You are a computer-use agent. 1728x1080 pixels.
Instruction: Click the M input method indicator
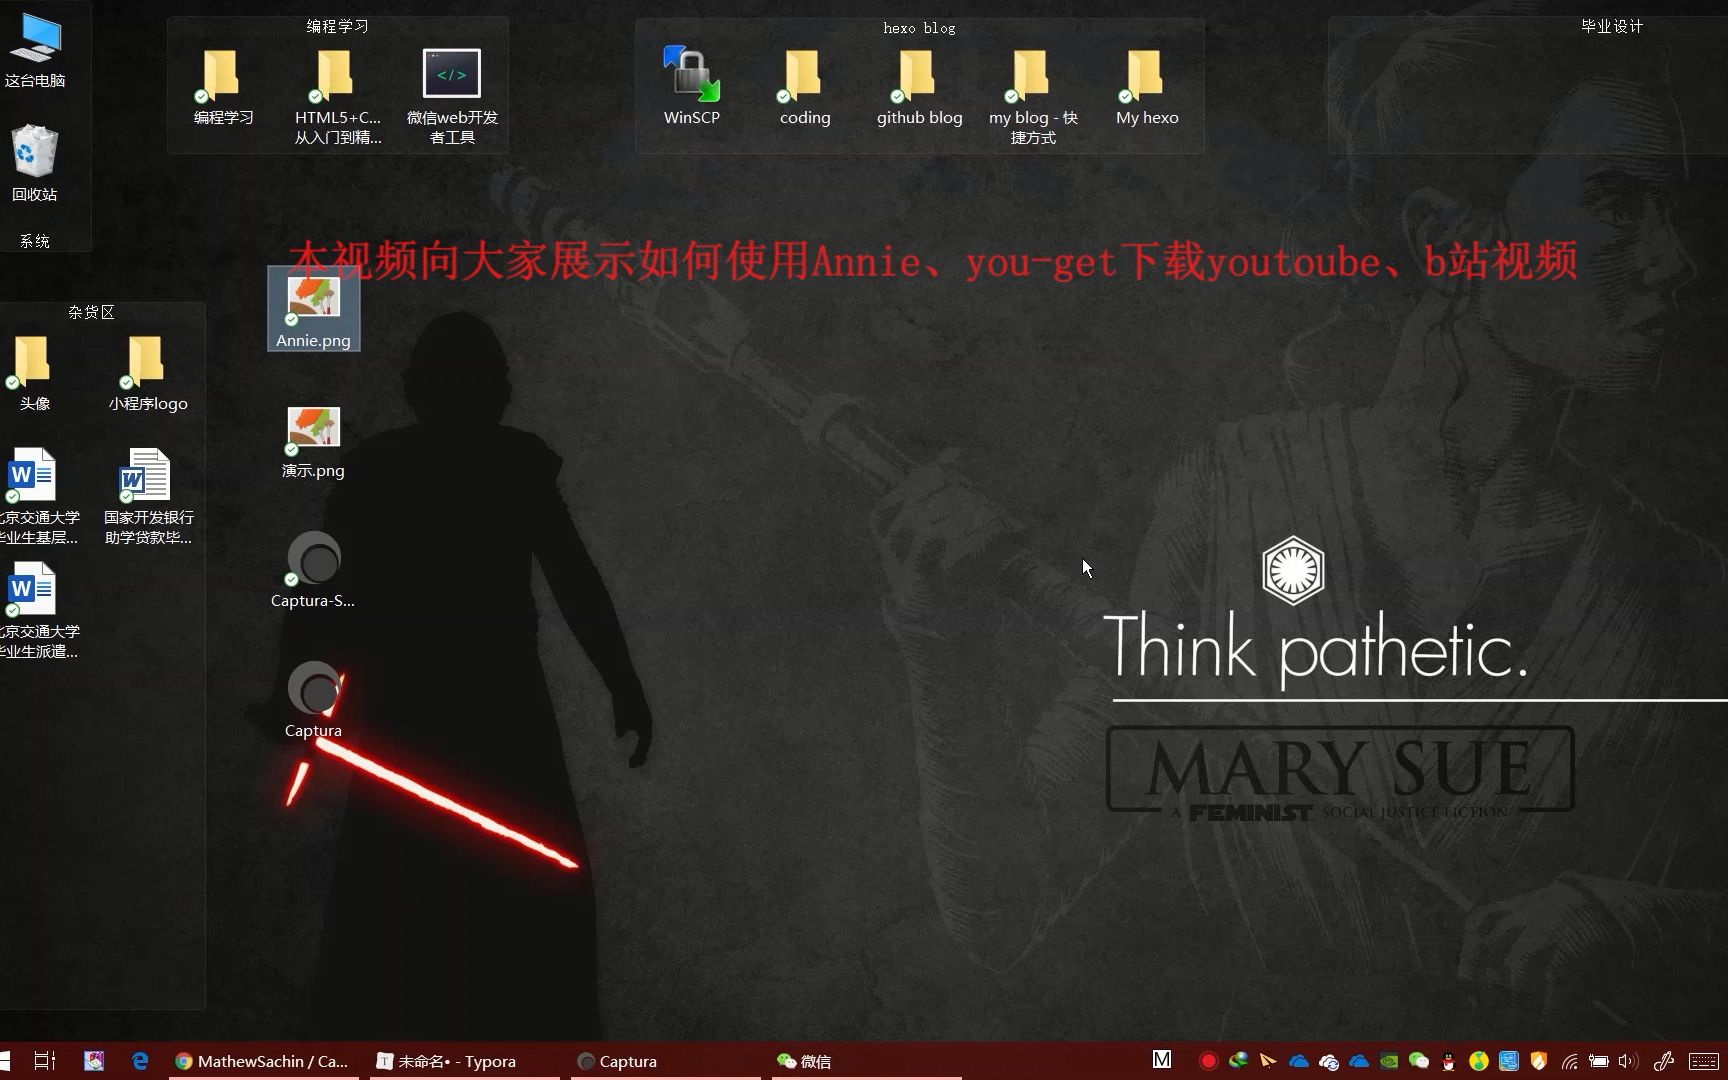pos(1162,1060)
